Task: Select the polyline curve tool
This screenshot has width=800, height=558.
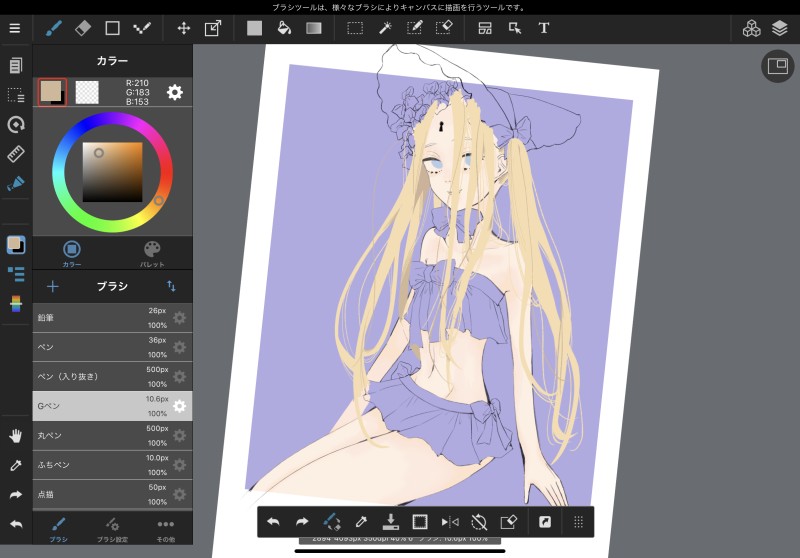Action: 142,28
